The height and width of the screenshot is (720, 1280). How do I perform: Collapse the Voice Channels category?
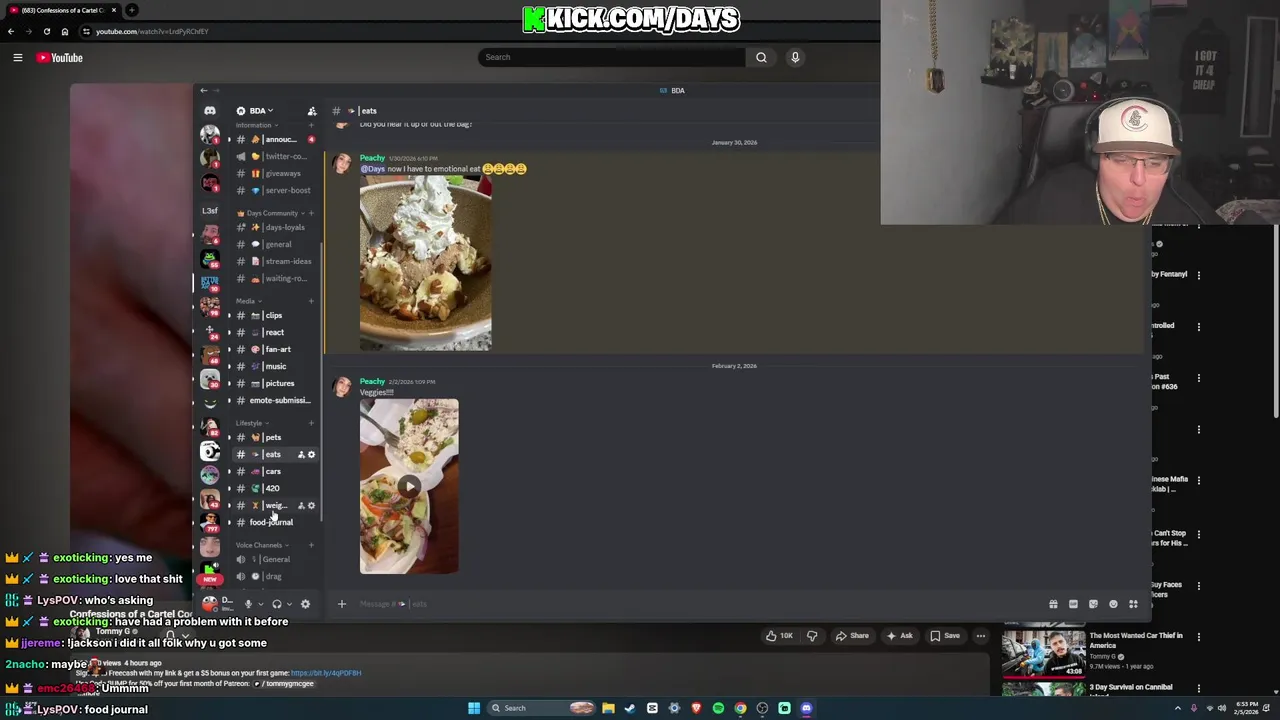tap(261, 545)
